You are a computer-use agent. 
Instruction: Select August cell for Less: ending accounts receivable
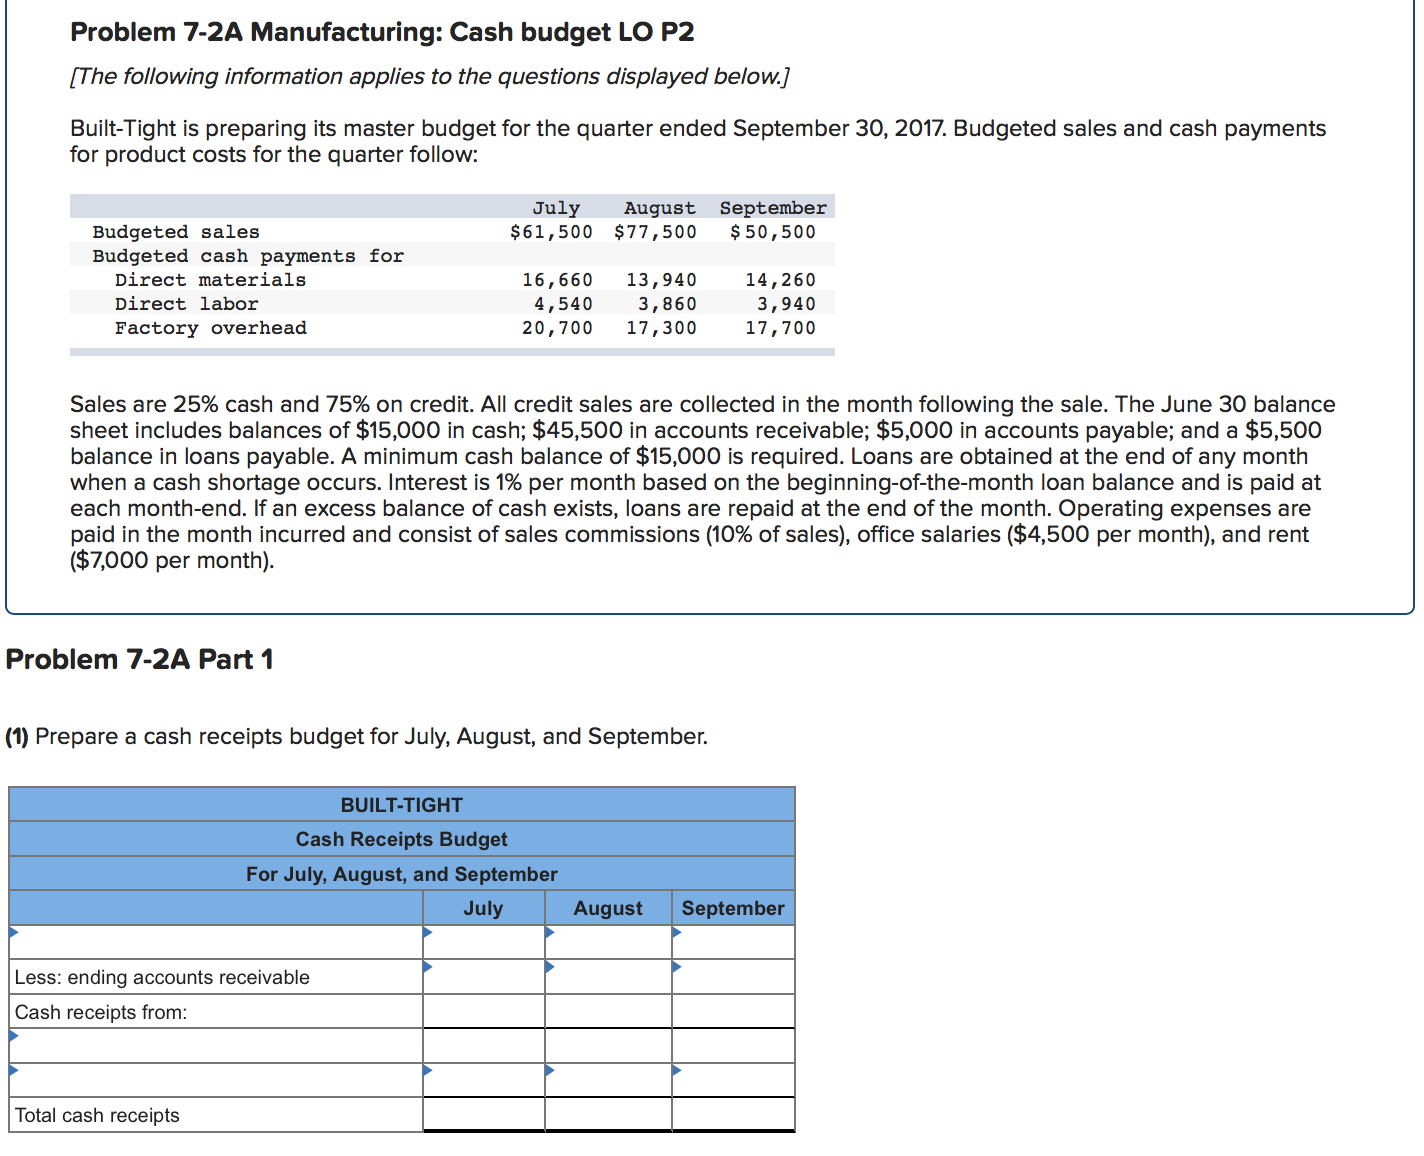(x=608, y=977)
